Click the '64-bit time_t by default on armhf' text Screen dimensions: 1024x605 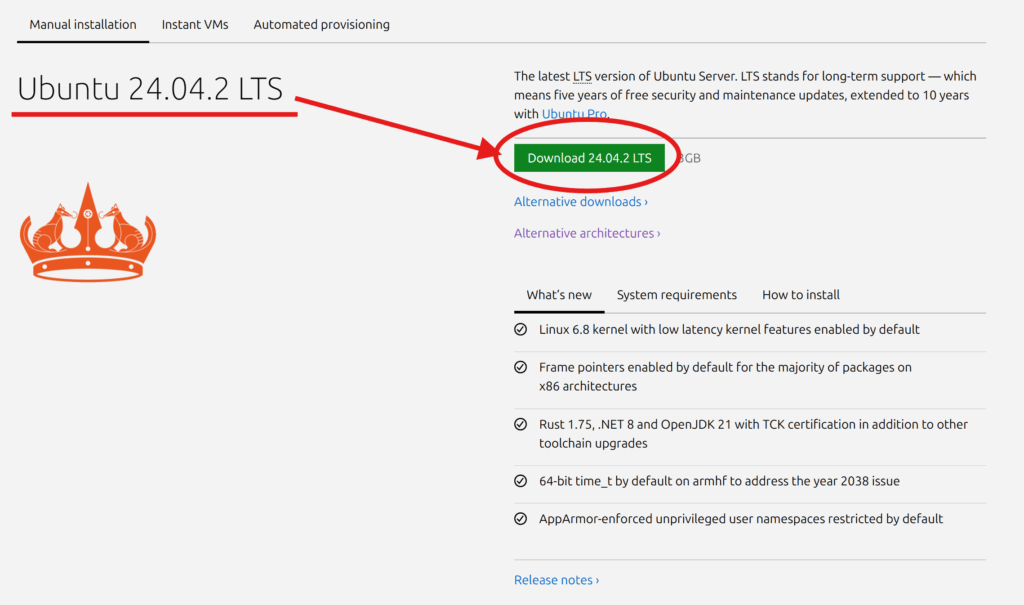coord(632,482)
